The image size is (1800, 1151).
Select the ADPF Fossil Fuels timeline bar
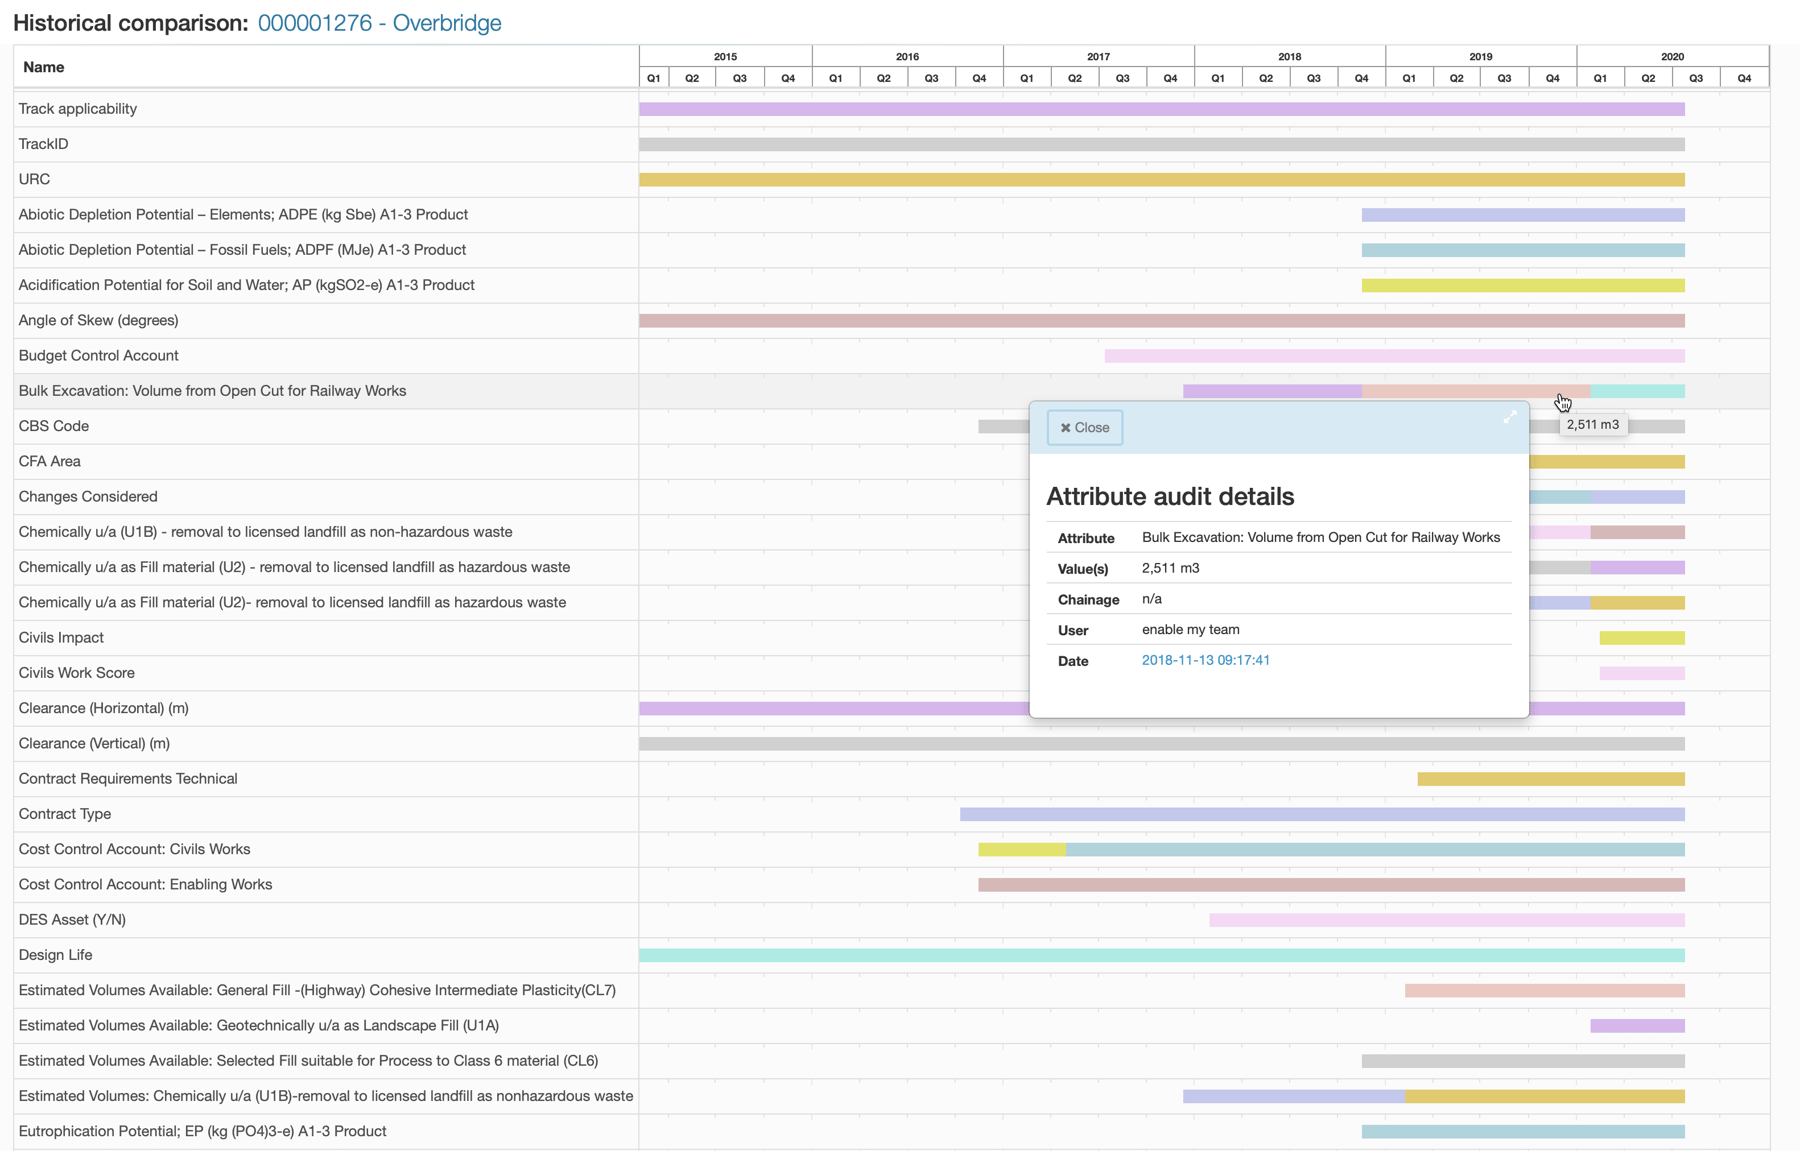pyautogui.click(x=1523, y=250)
